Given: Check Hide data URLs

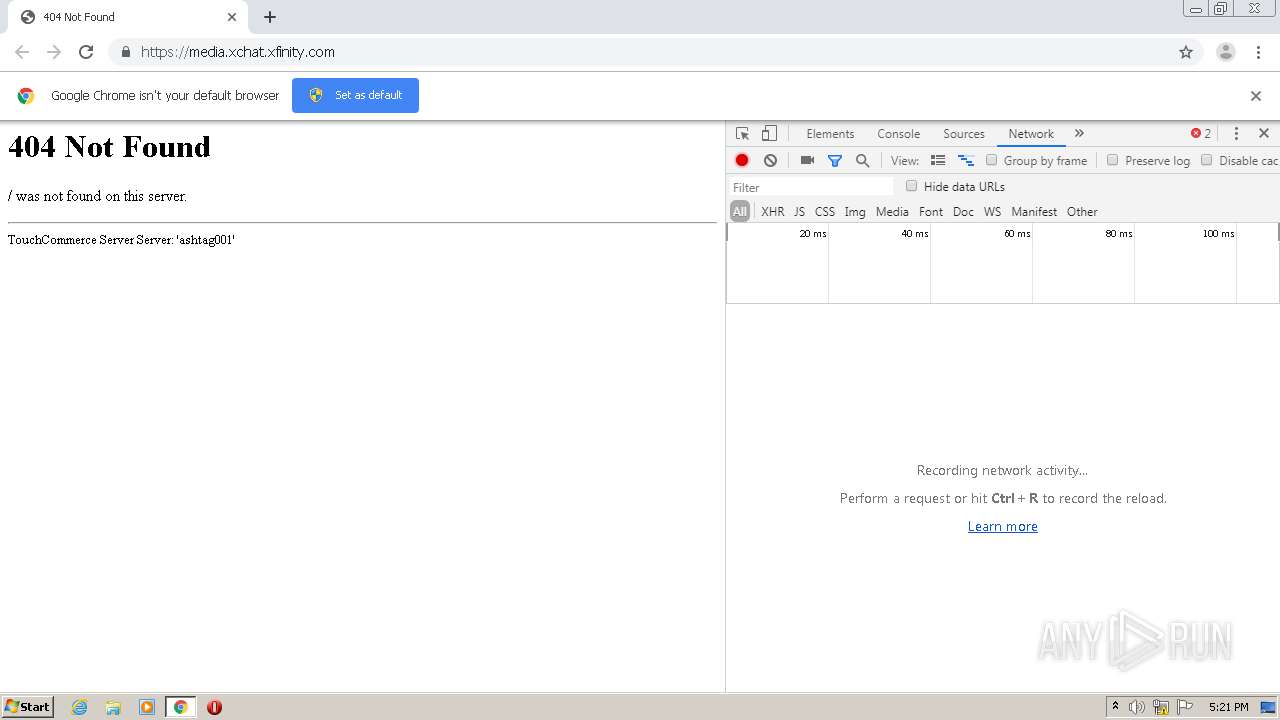Looking at the screenshot, I should click(x=911, y=186).
